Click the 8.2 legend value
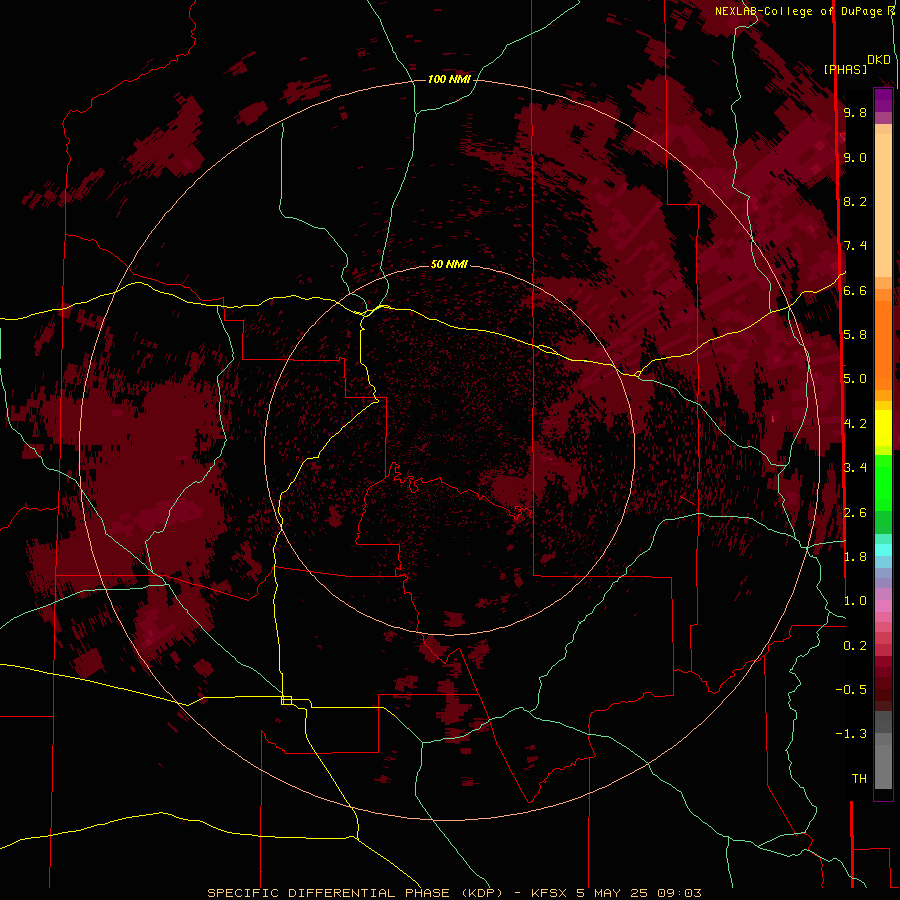This screenshot has width=900, height=900. point(855,201)
